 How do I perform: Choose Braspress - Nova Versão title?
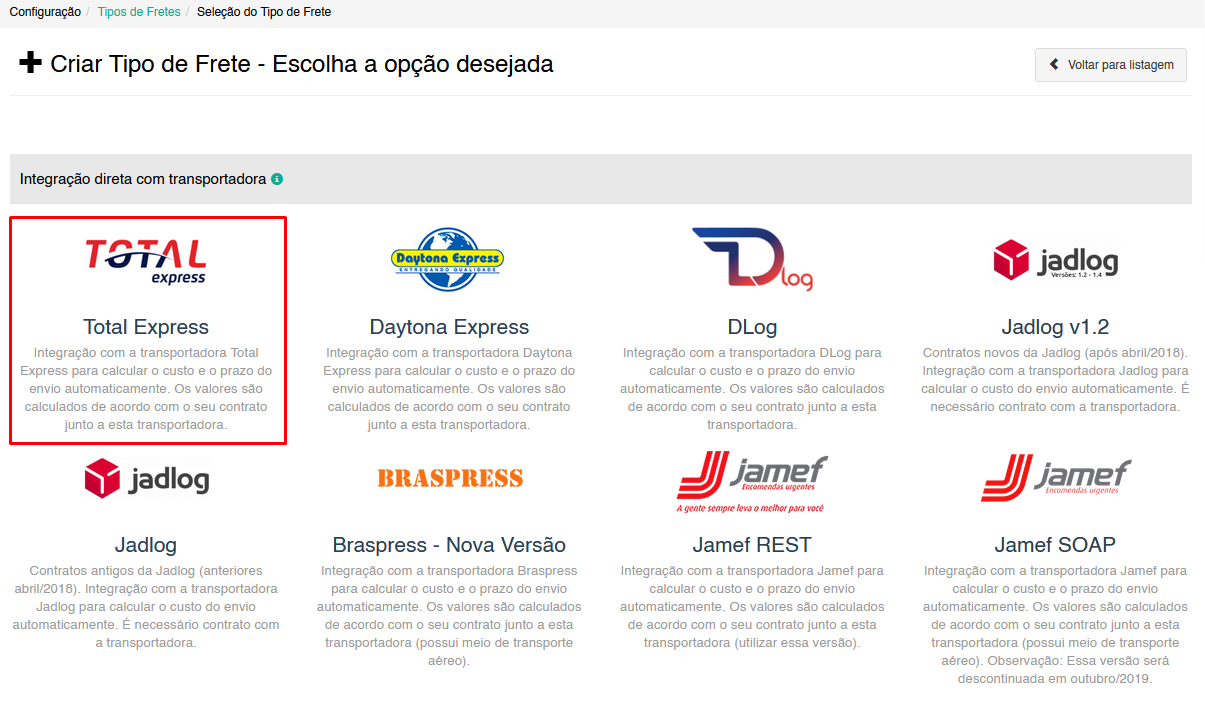point(449,545)
